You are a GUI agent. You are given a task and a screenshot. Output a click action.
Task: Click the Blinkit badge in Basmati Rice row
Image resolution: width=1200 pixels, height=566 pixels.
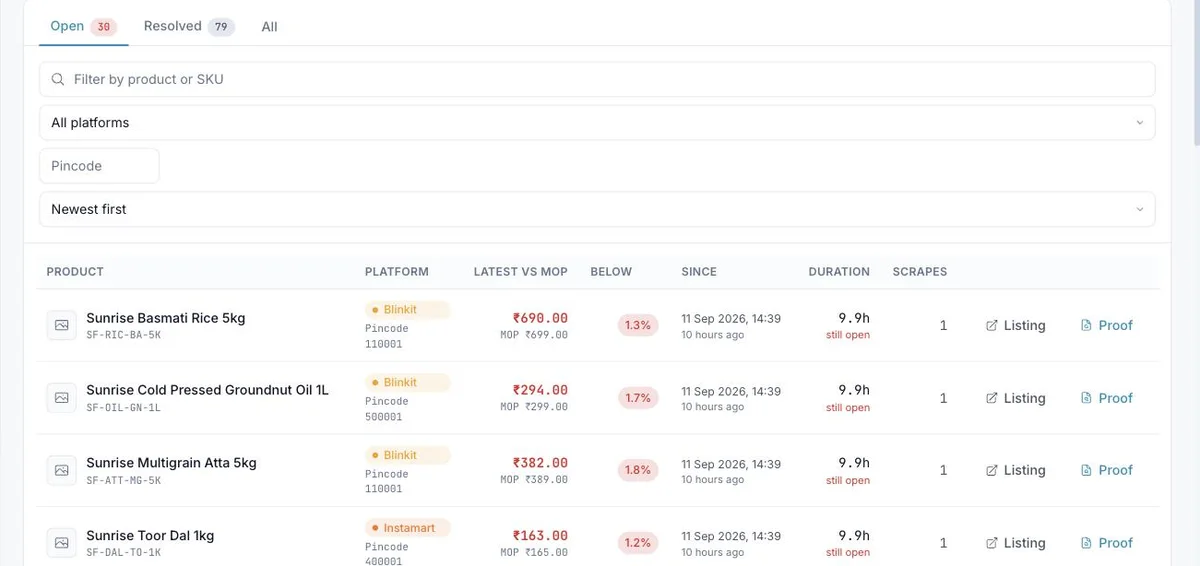(407, 310)
